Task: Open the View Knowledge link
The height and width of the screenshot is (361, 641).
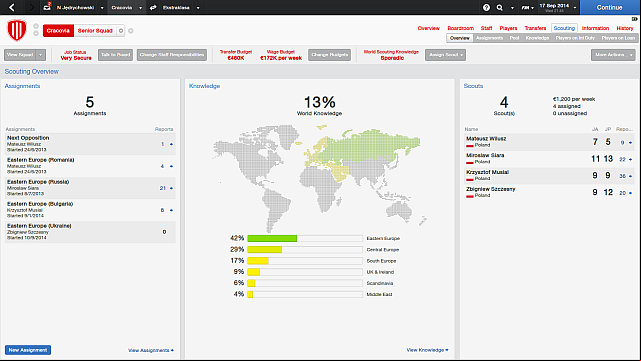Action: click(x=427, y=350)
